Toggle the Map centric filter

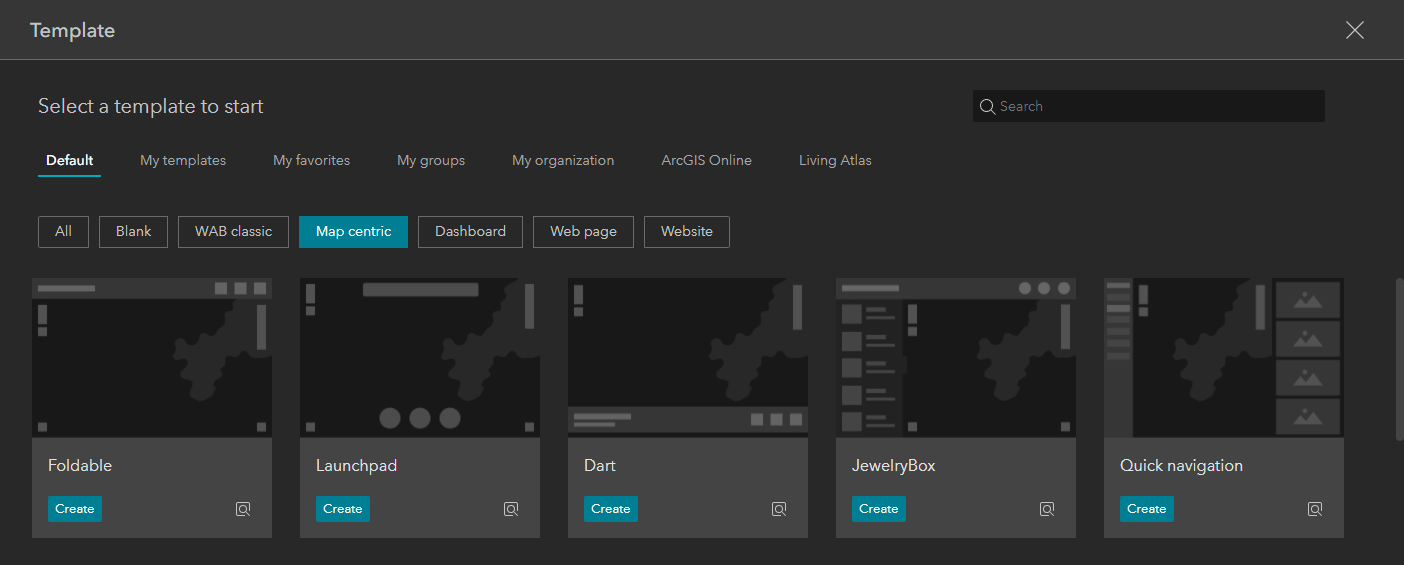point(353,231)
